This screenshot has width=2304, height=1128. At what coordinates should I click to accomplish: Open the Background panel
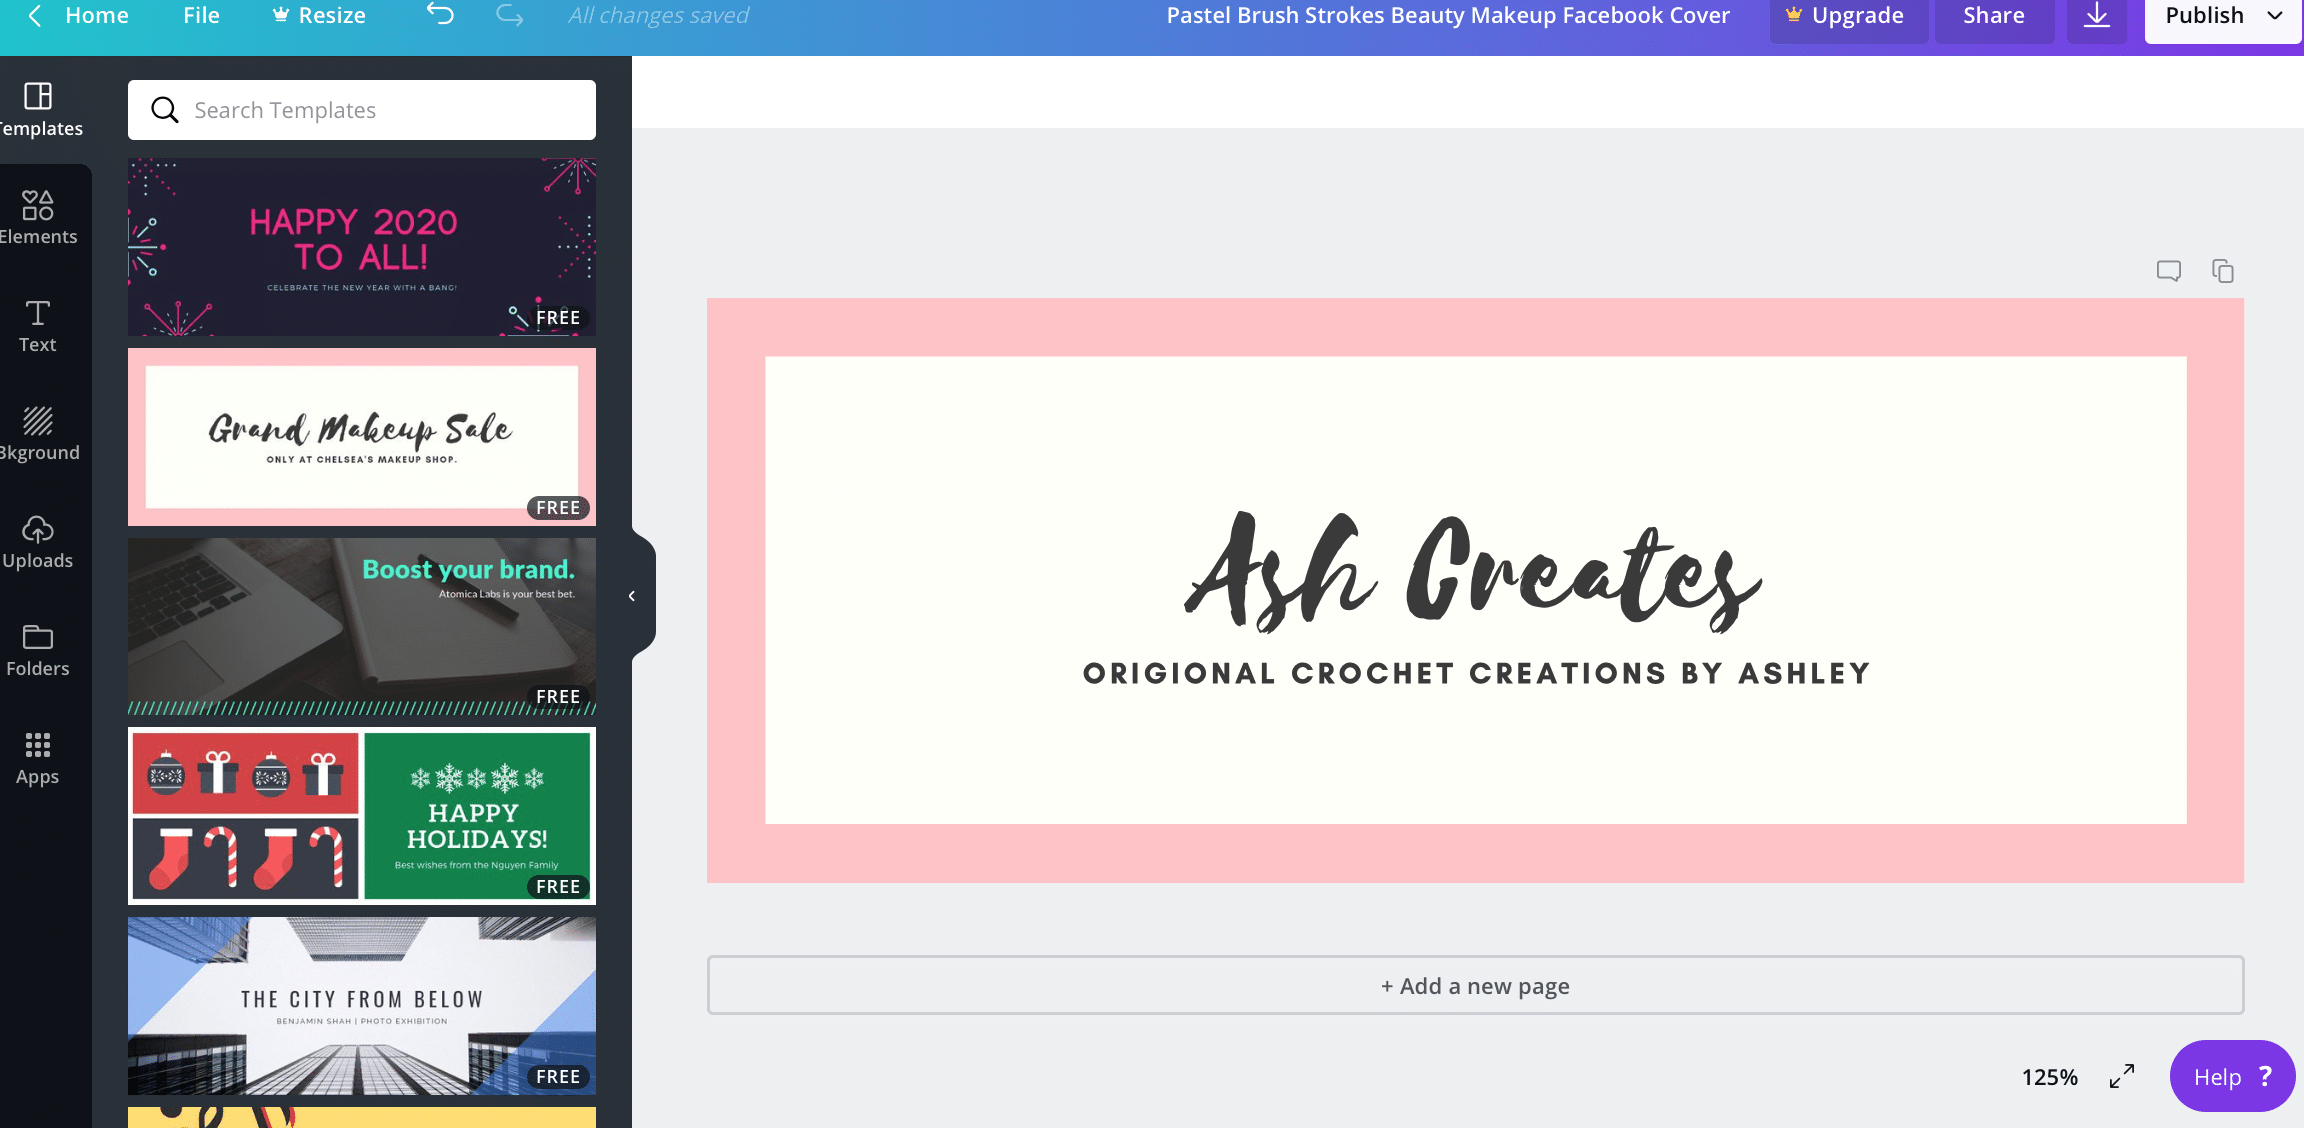coord(38,433)
